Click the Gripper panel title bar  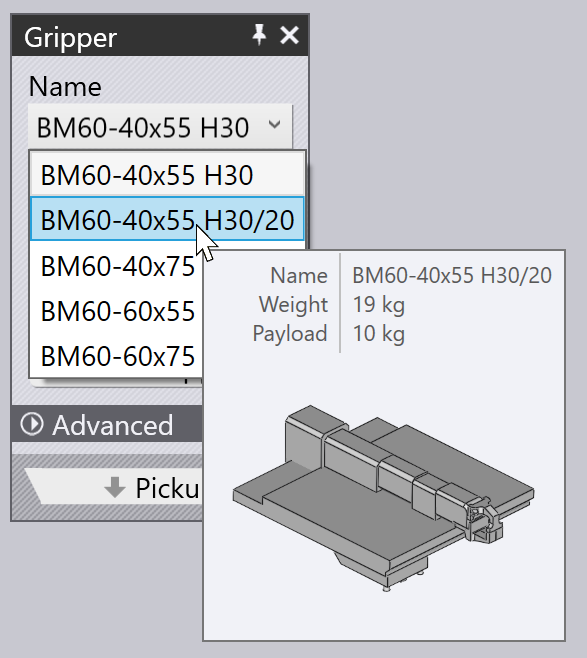tap(160, 35)
